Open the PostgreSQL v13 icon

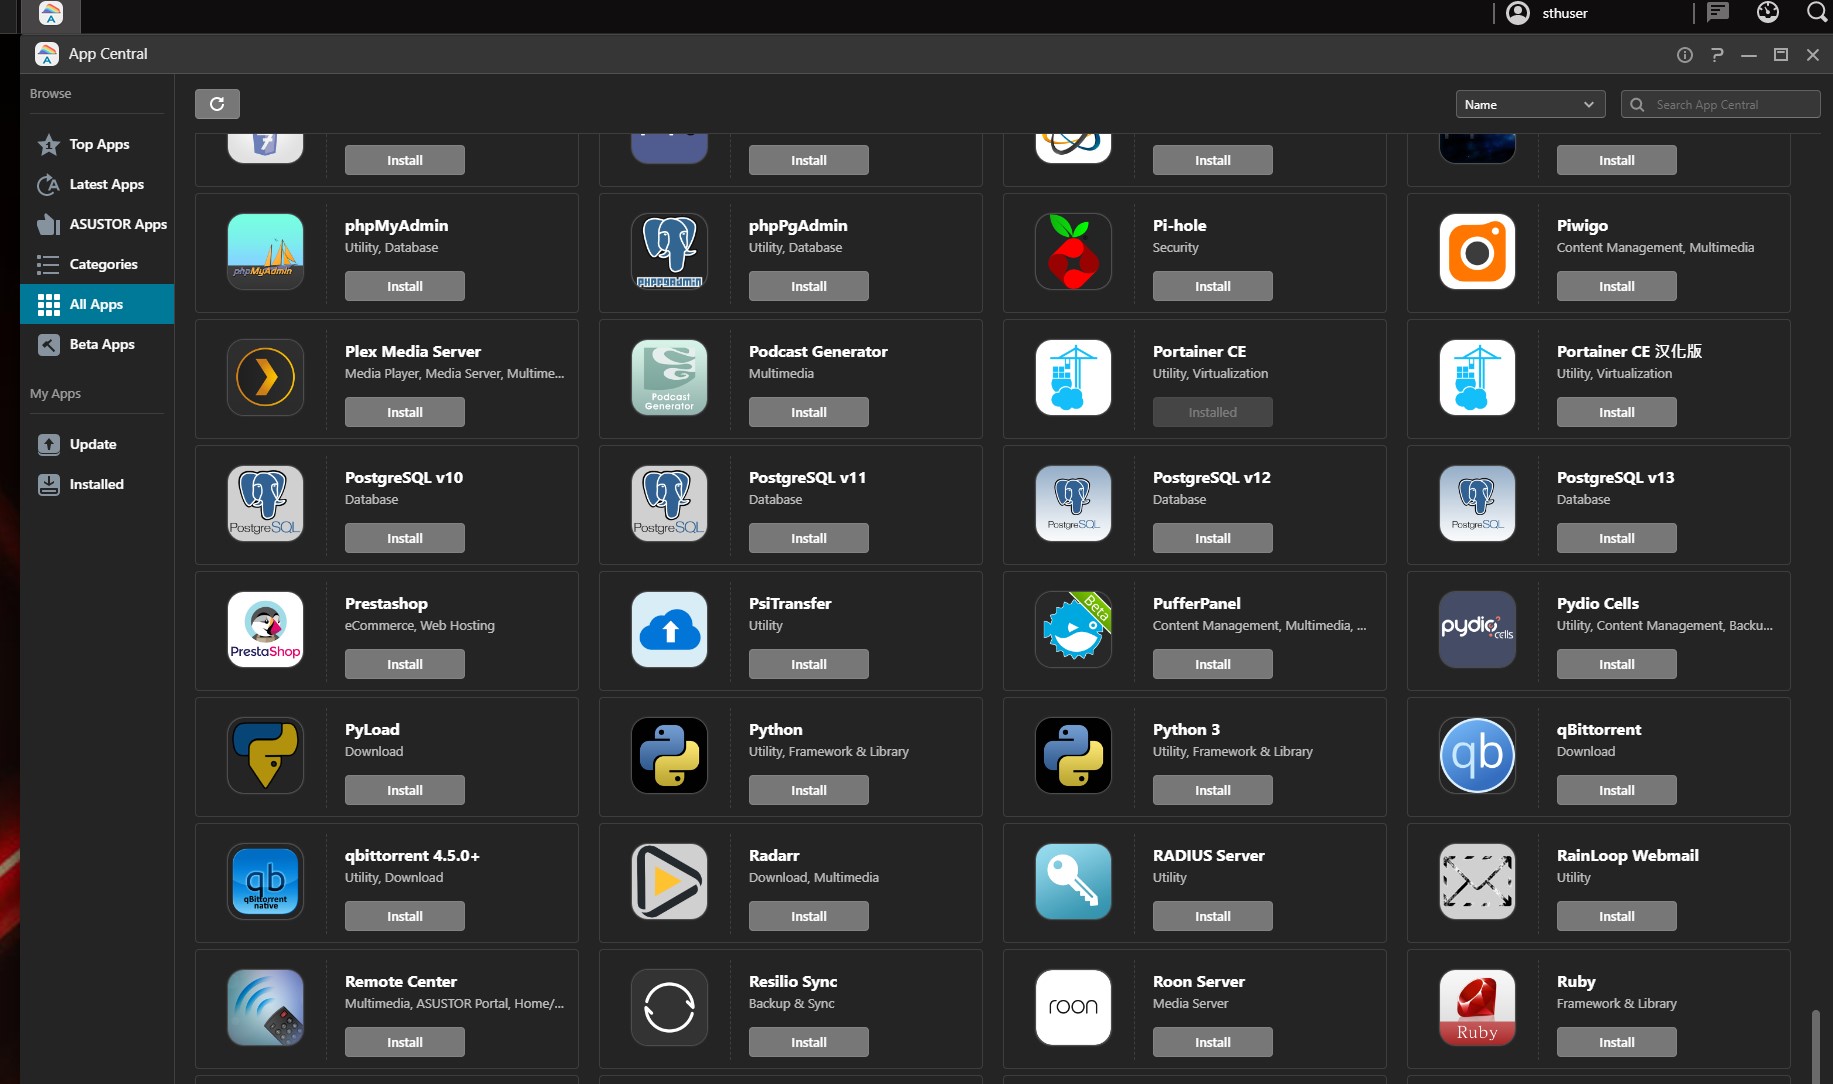coord(1477,504)
